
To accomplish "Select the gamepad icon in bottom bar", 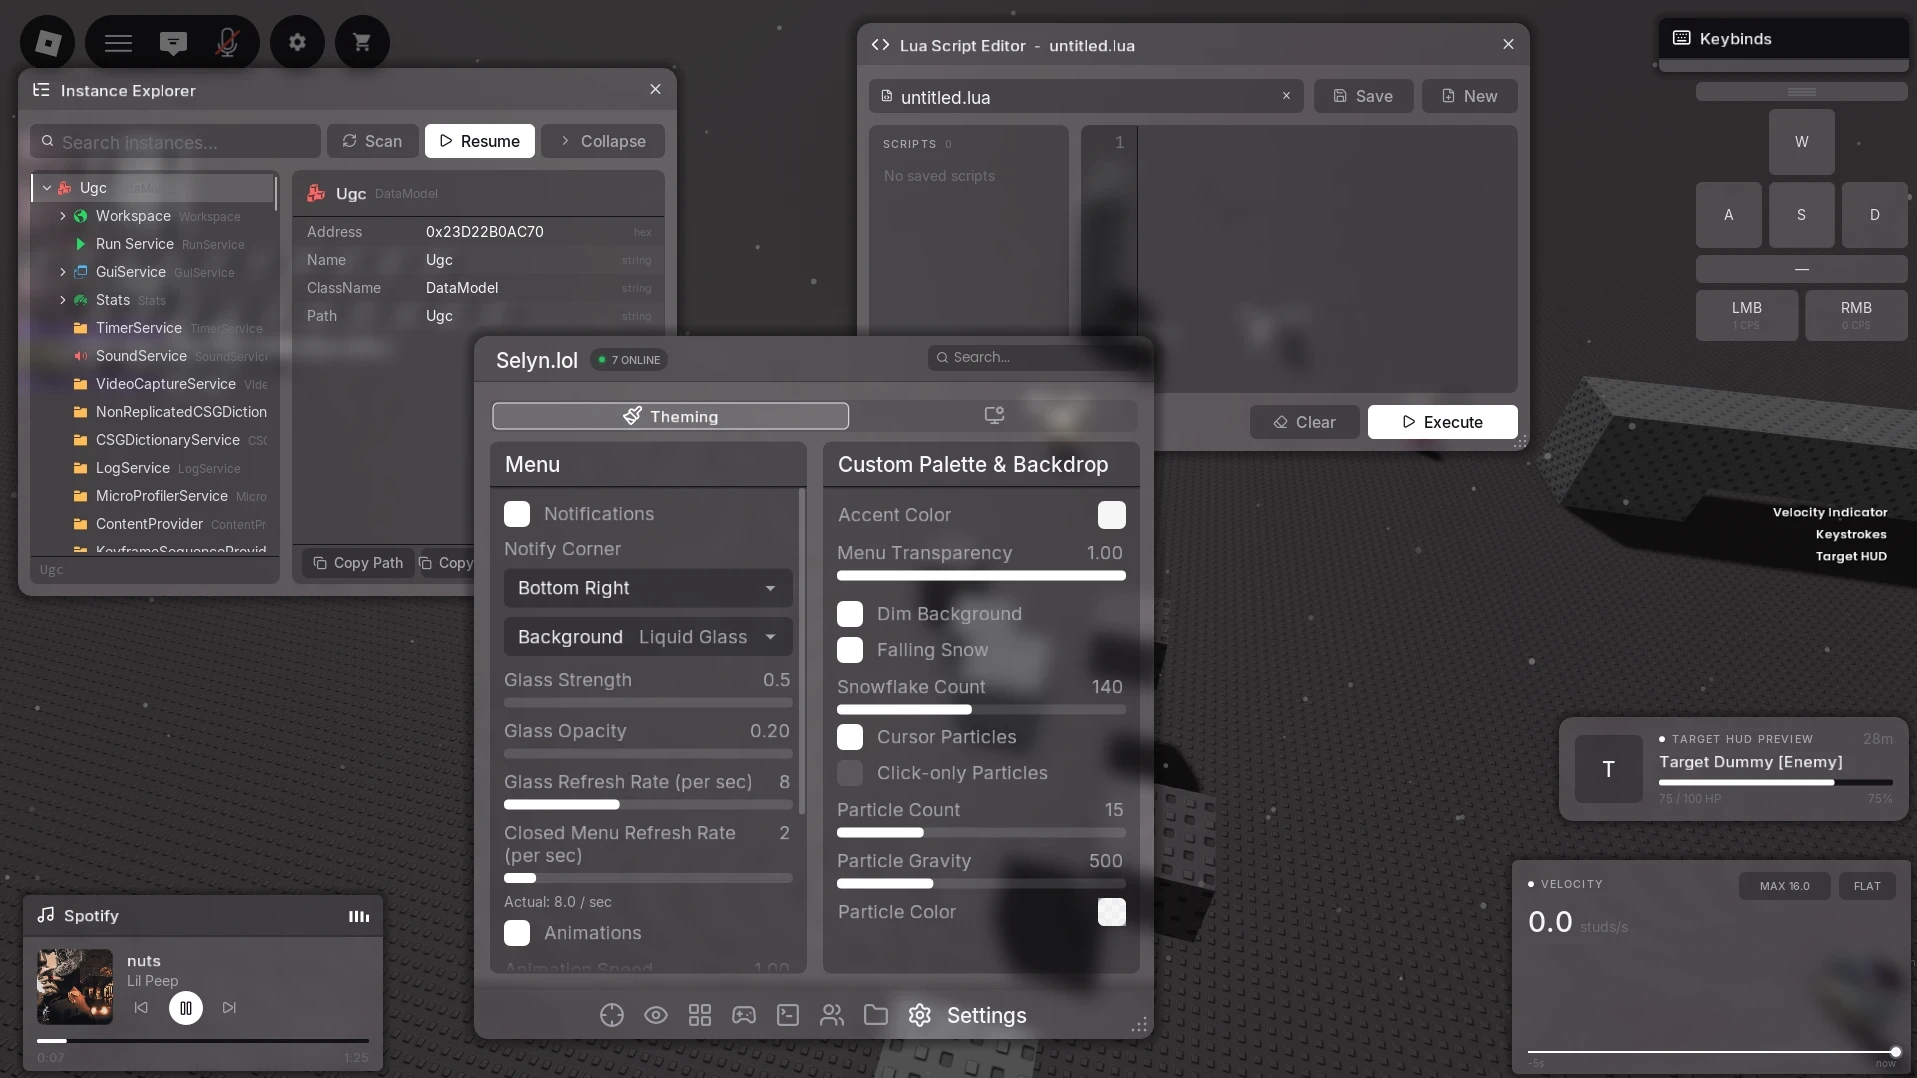I will [744, 1015].
